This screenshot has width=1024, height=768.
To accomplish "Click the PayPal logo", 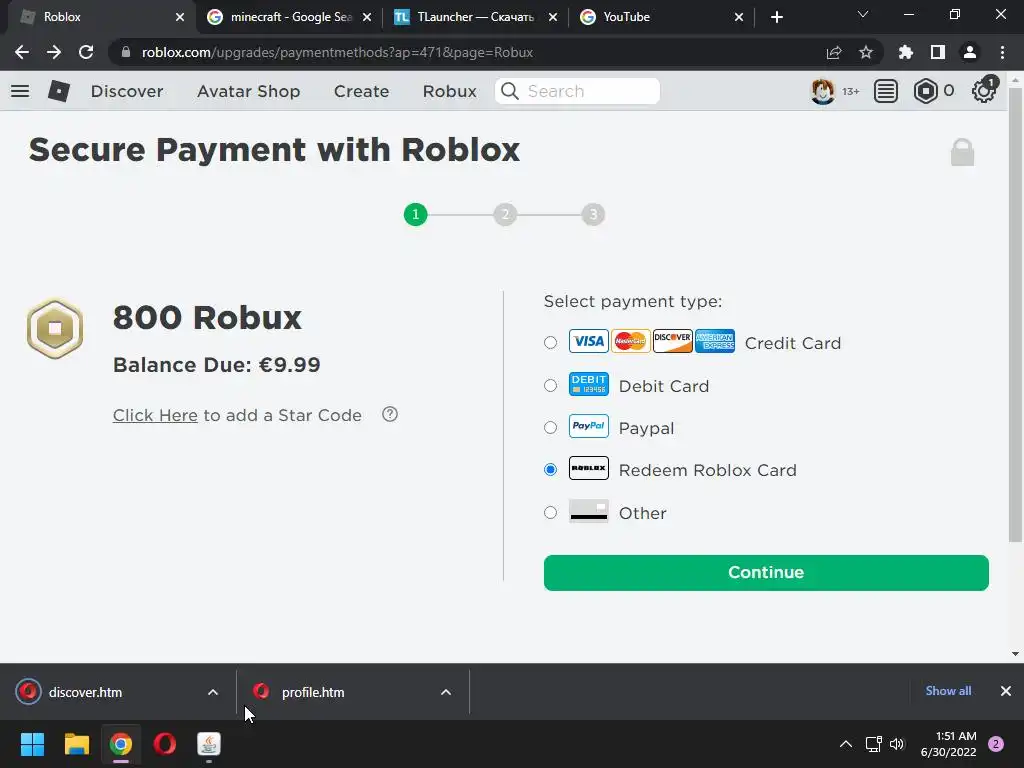I will point(588,426).
